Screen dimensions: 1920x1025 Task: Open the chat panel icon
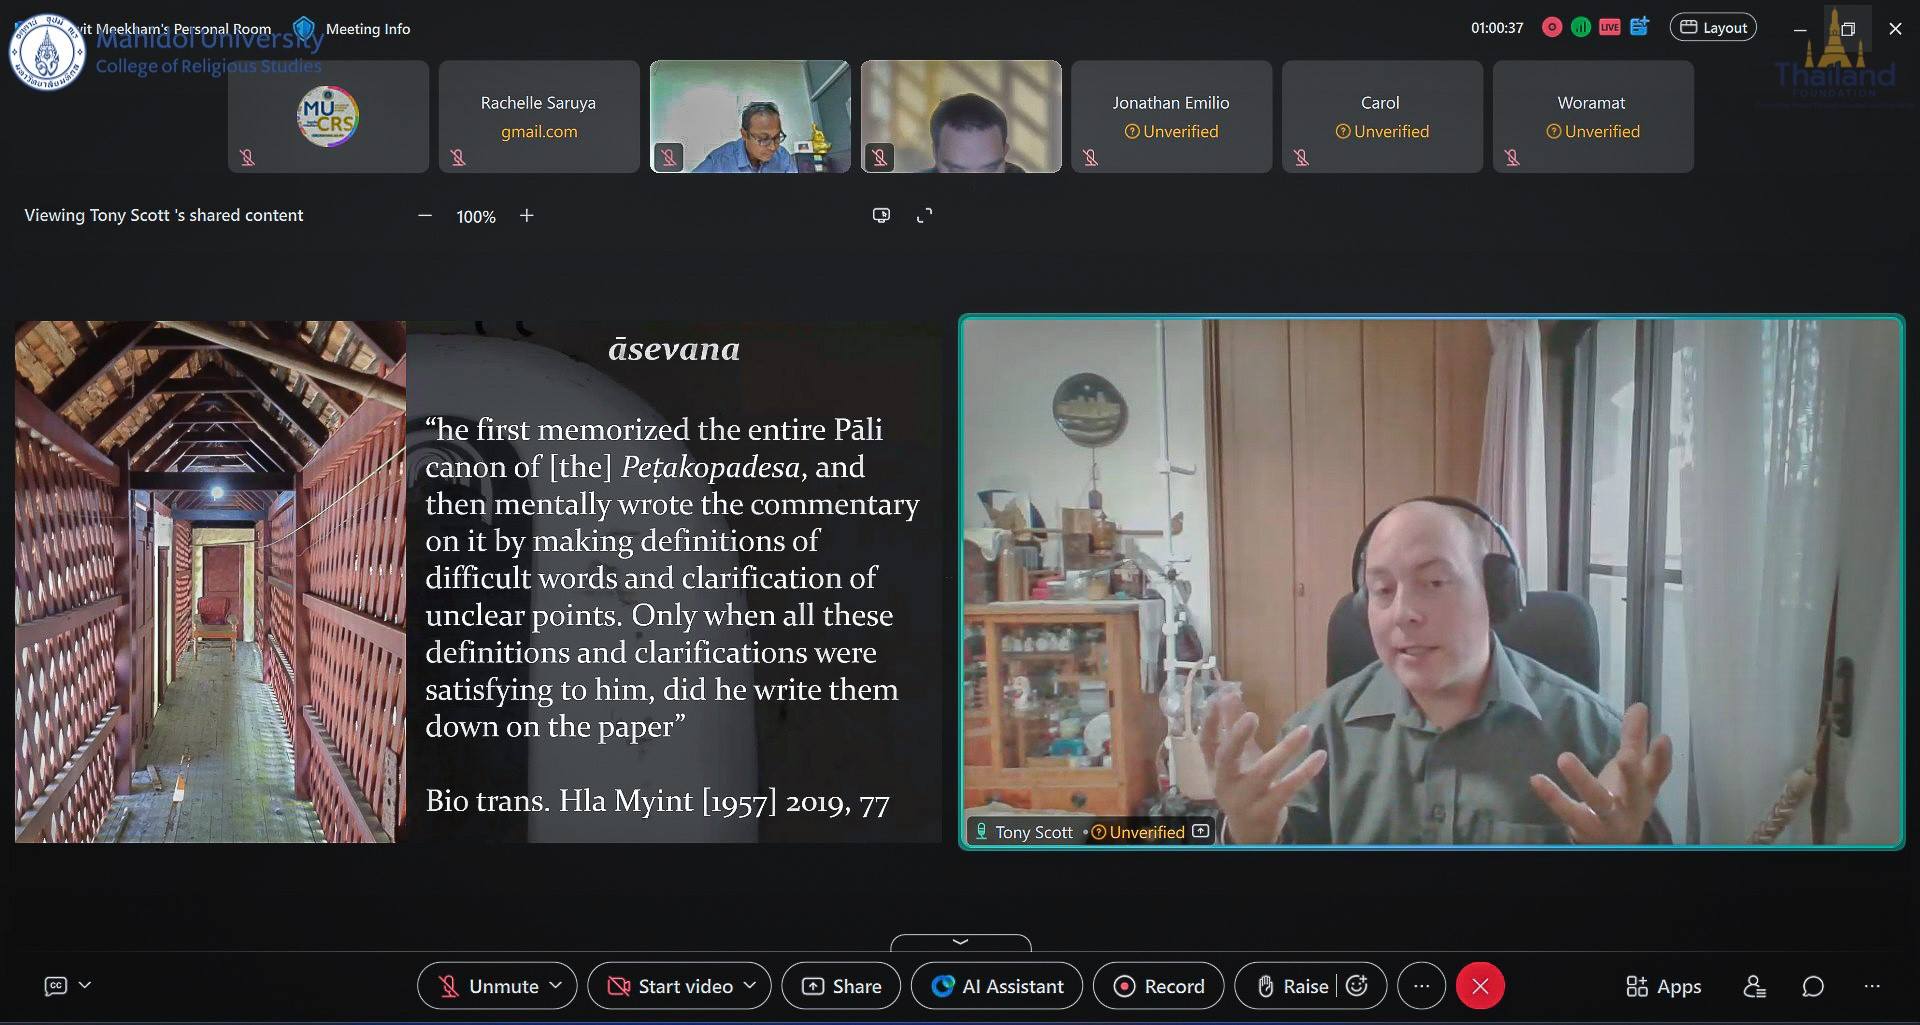coord(1813,987)
